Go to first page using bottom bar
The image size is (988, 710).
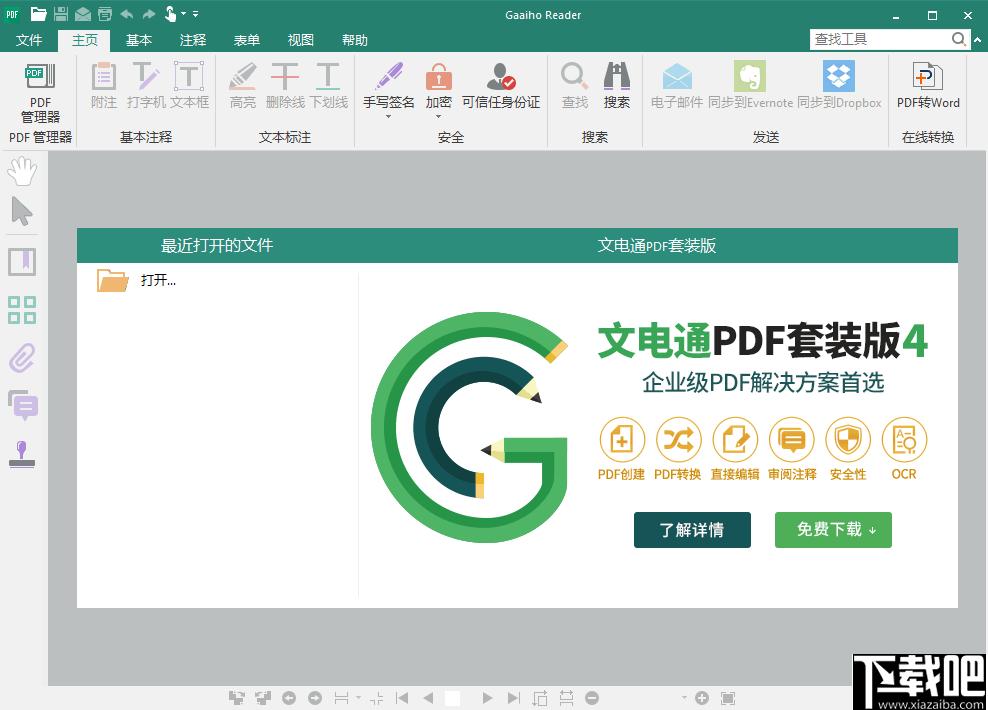click(x=402, y=698)
